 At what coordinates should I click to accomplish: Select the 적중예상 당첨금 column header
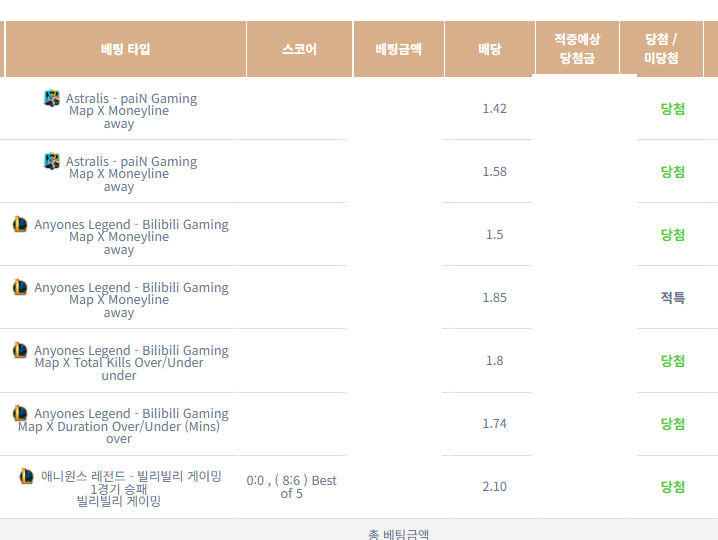[x=577, y=48]
